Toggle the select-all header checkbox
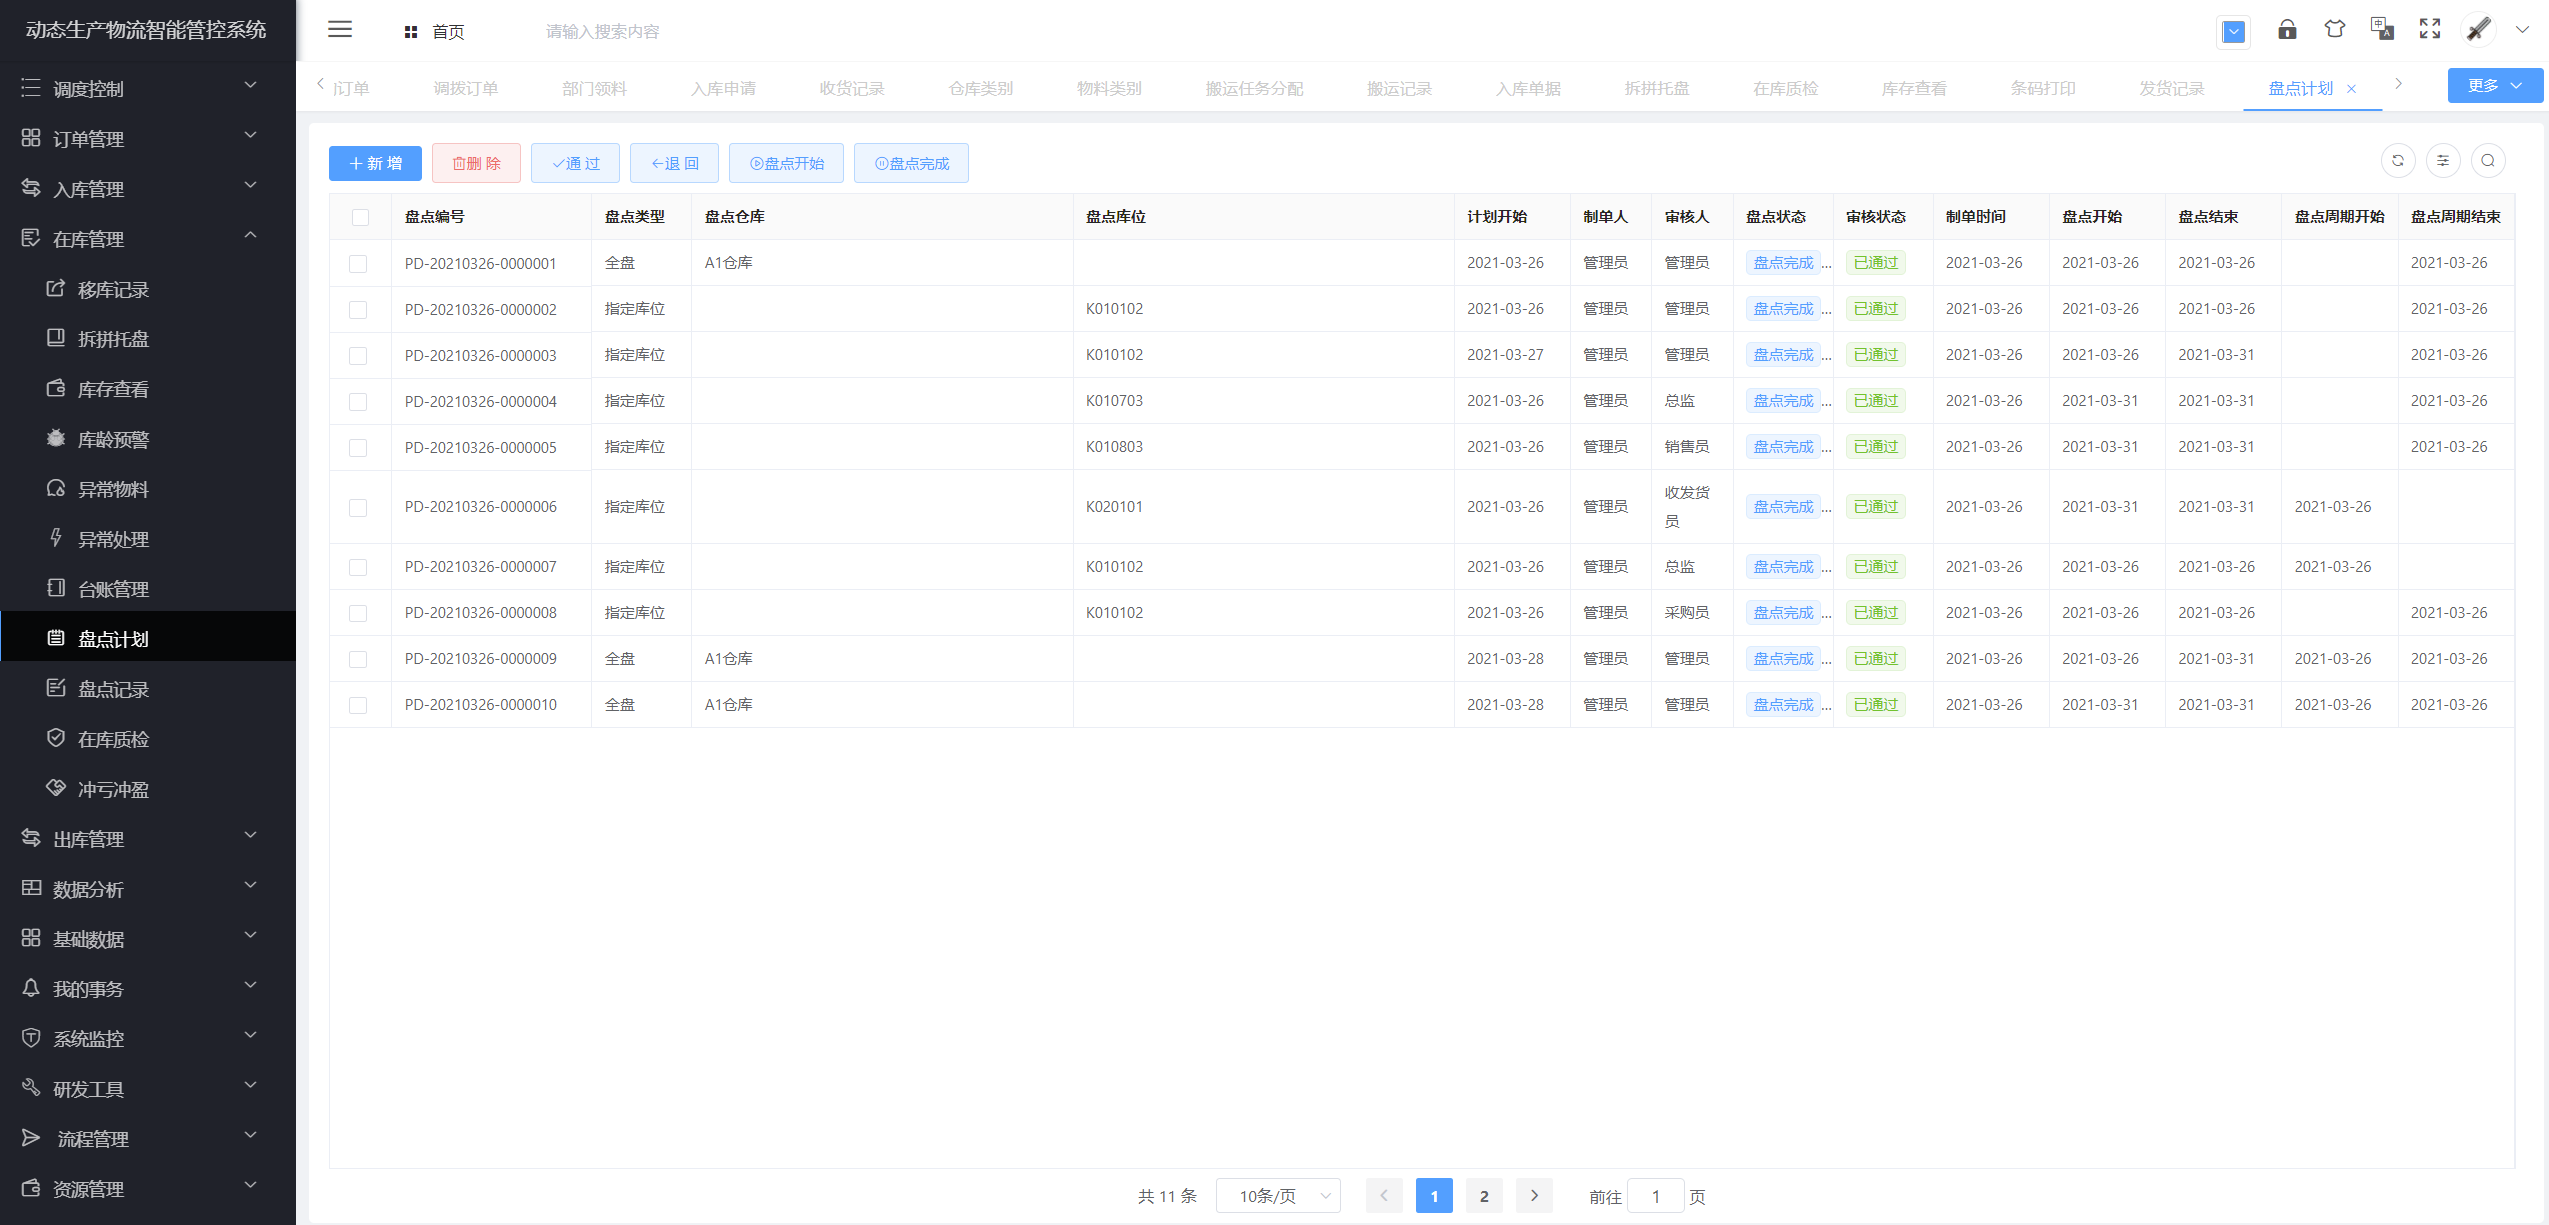The image size is (2549, 1225). tap(360, 217)
